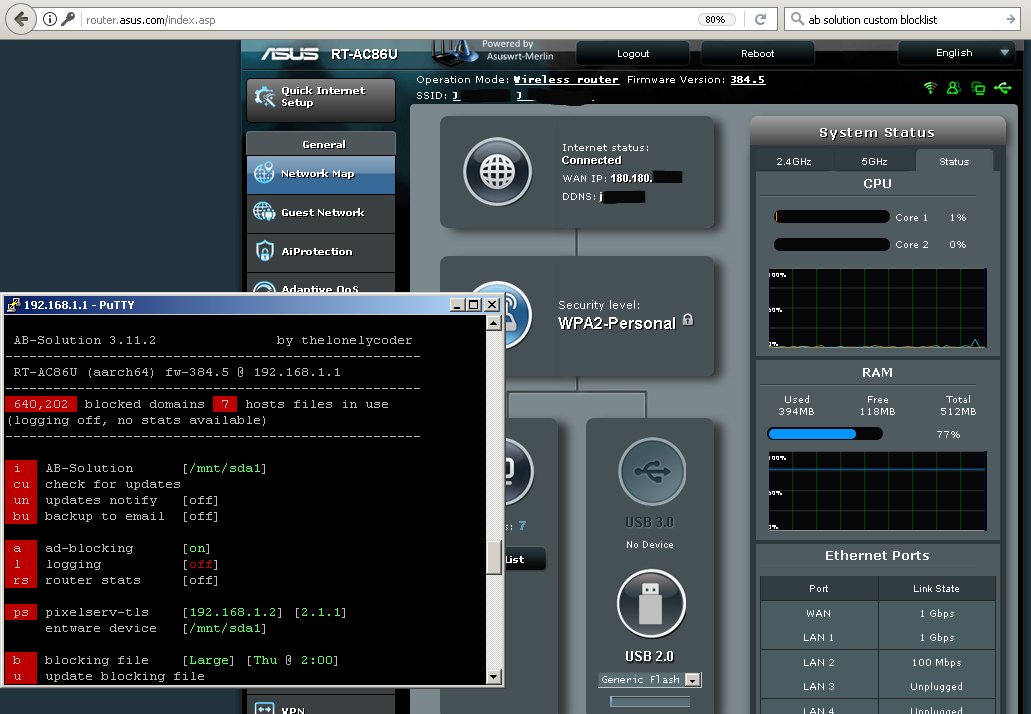Click the "LAN 2" port cell

tap(819, 662)
